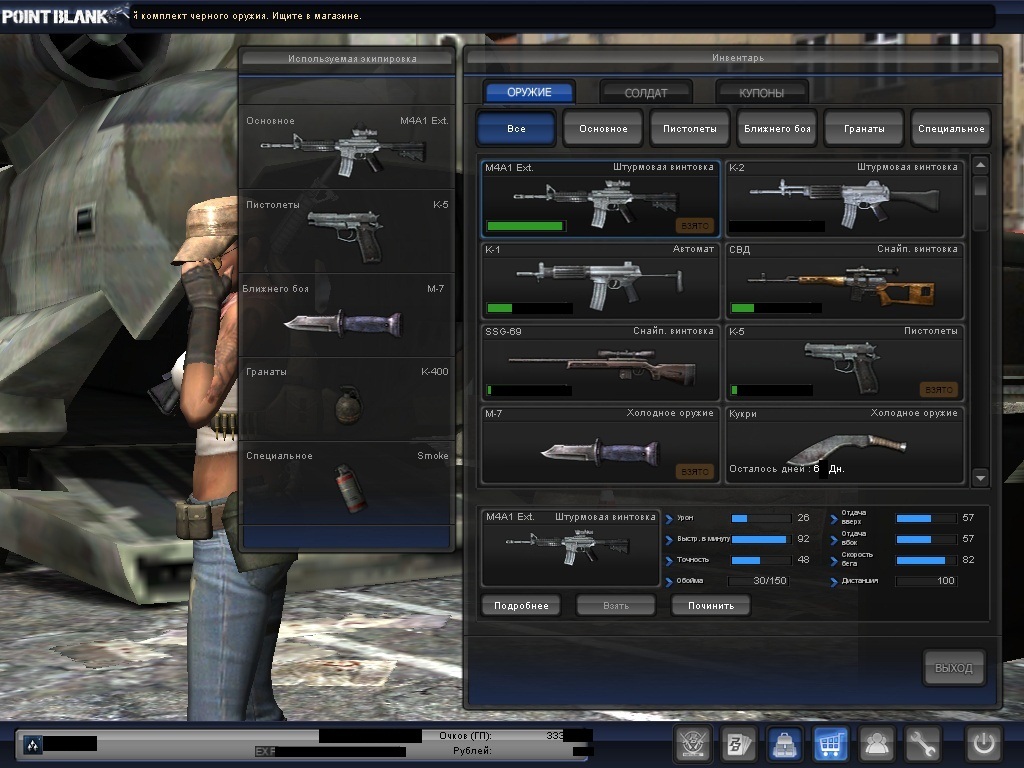Select the K-1 submachine gun card
This screenshot has width=1024, height=768.
click(600, 281)
